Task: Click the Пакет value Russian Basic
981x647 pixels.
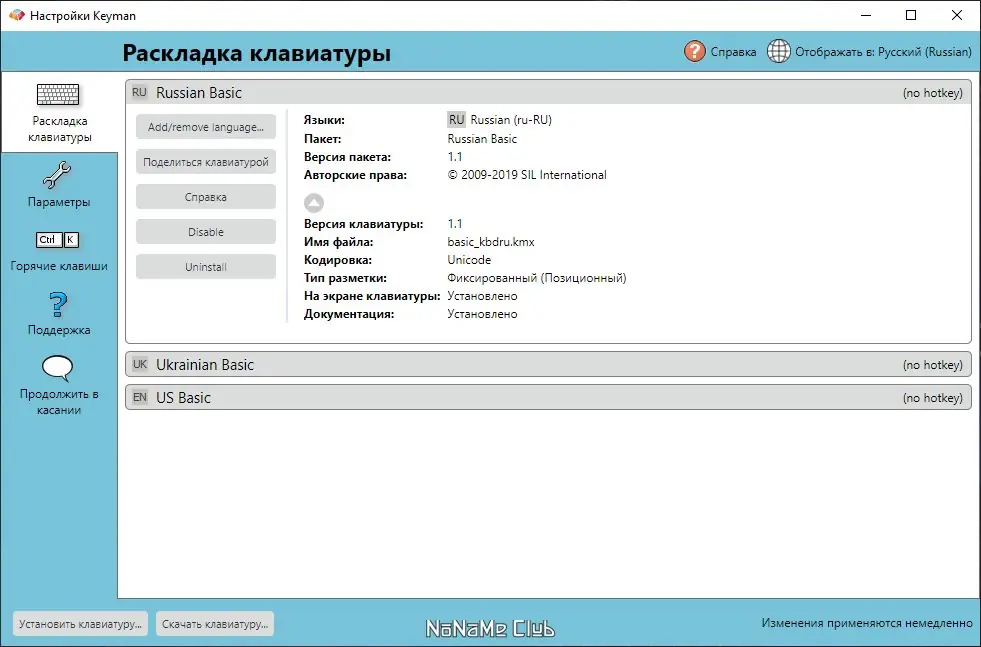Action: click(482, 139)
